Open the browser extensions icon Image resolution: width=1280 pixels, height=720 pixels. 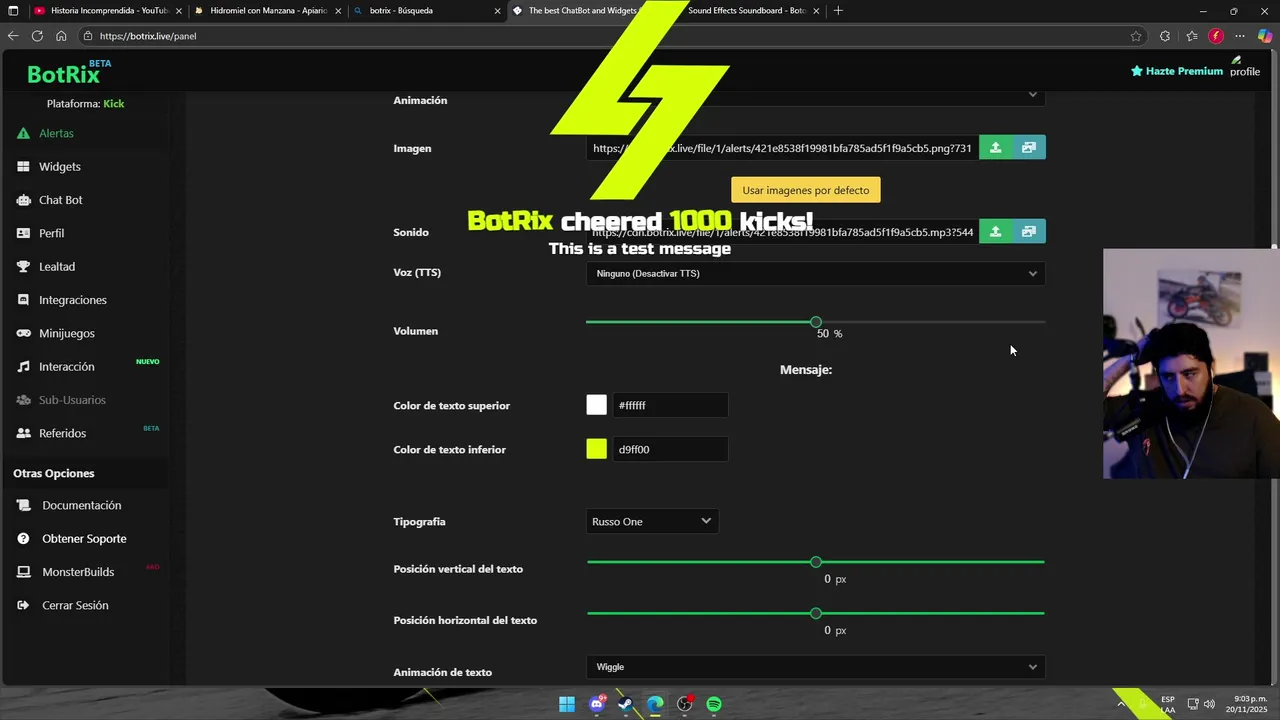1165,36
